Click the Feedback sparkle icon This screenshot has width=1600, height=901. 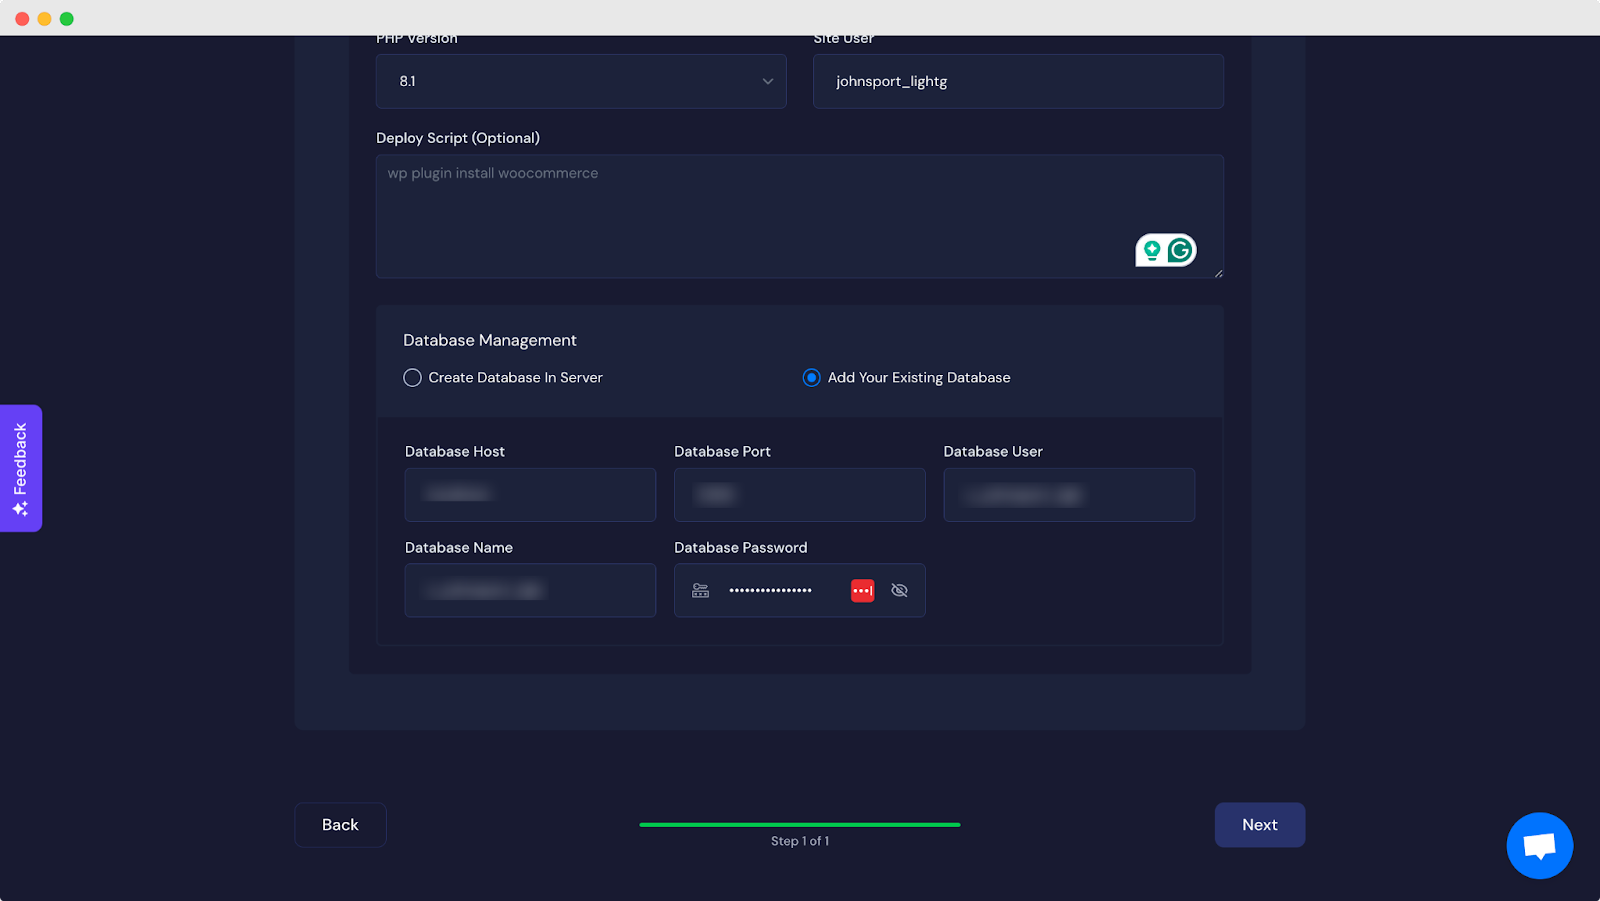click(x=20, y=506)
